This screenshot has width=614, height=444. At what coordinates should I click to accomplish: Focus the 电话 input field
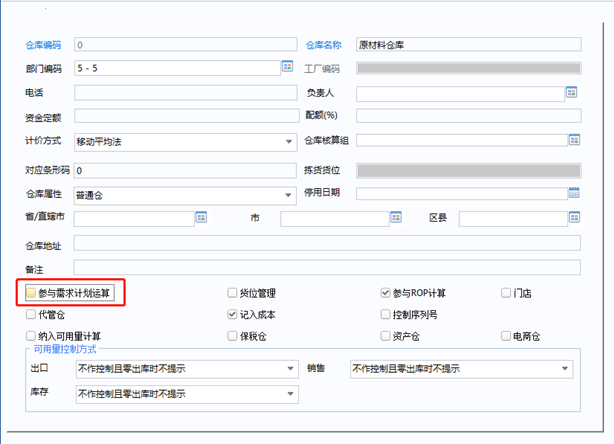pos(186,93)
